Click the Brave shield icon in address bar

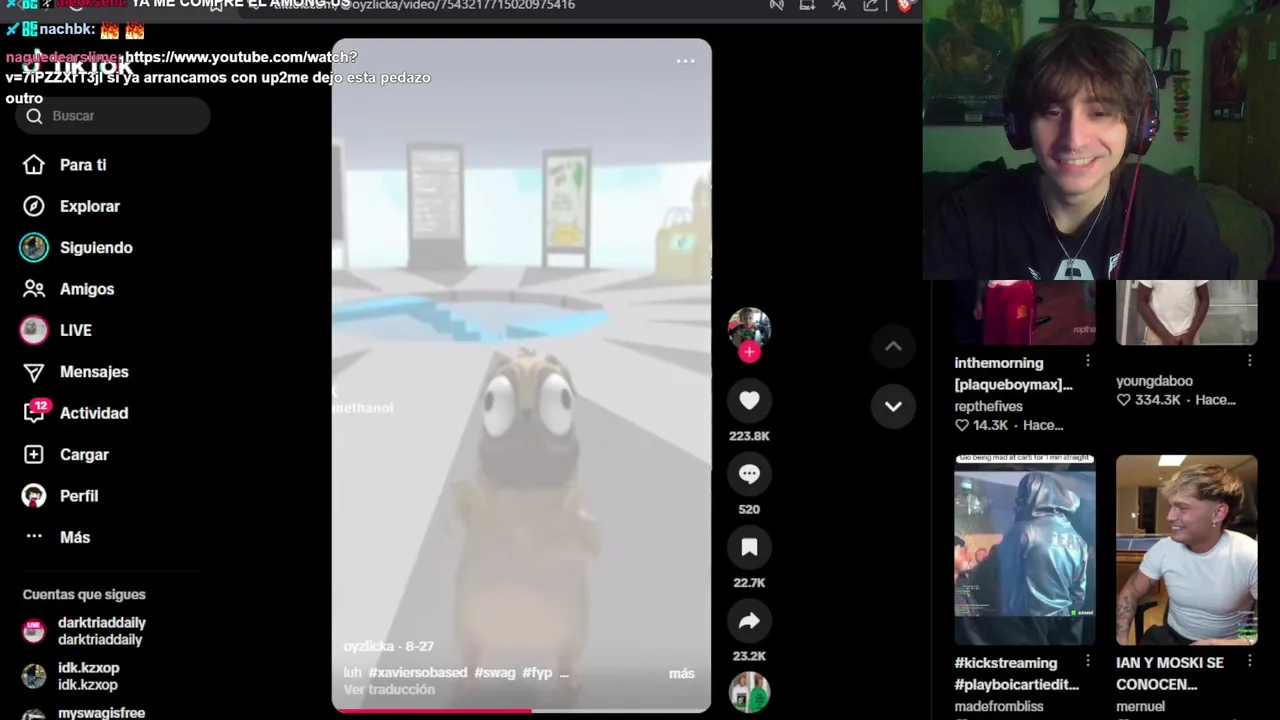pos(905,5)
